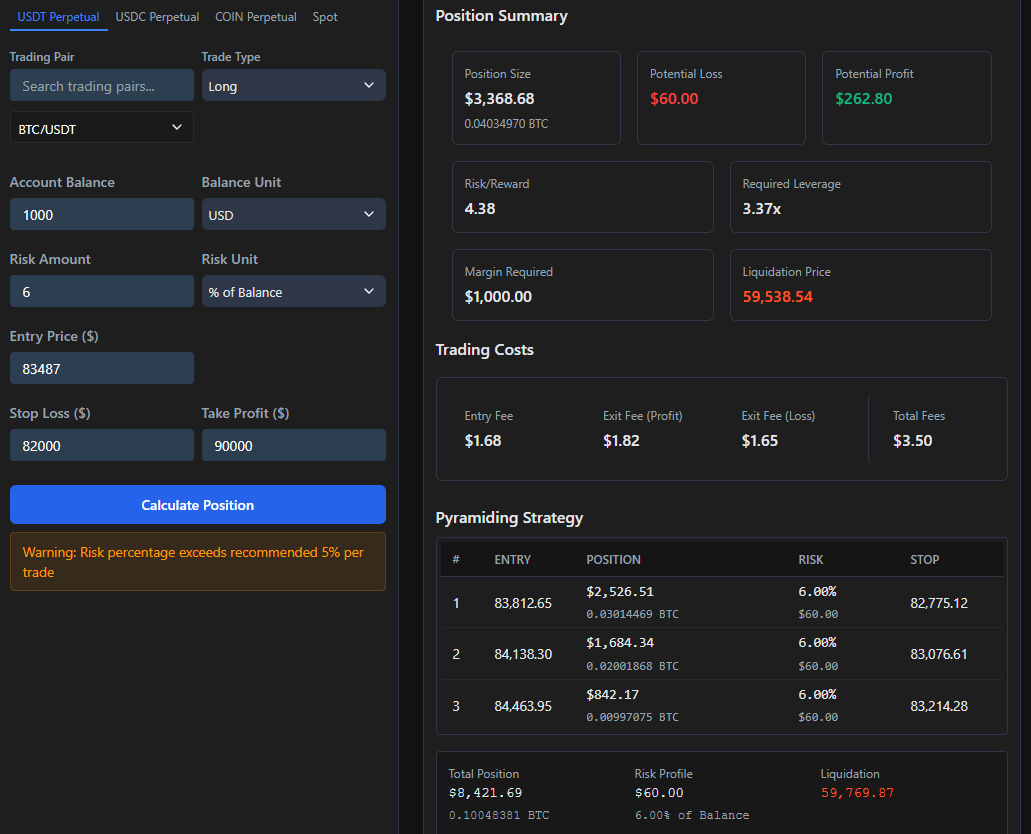The height and width of the screenshot is (834, 1031).
Task: Expand the BTC/USDT trading pair dropdown
Action: [102, 129]
